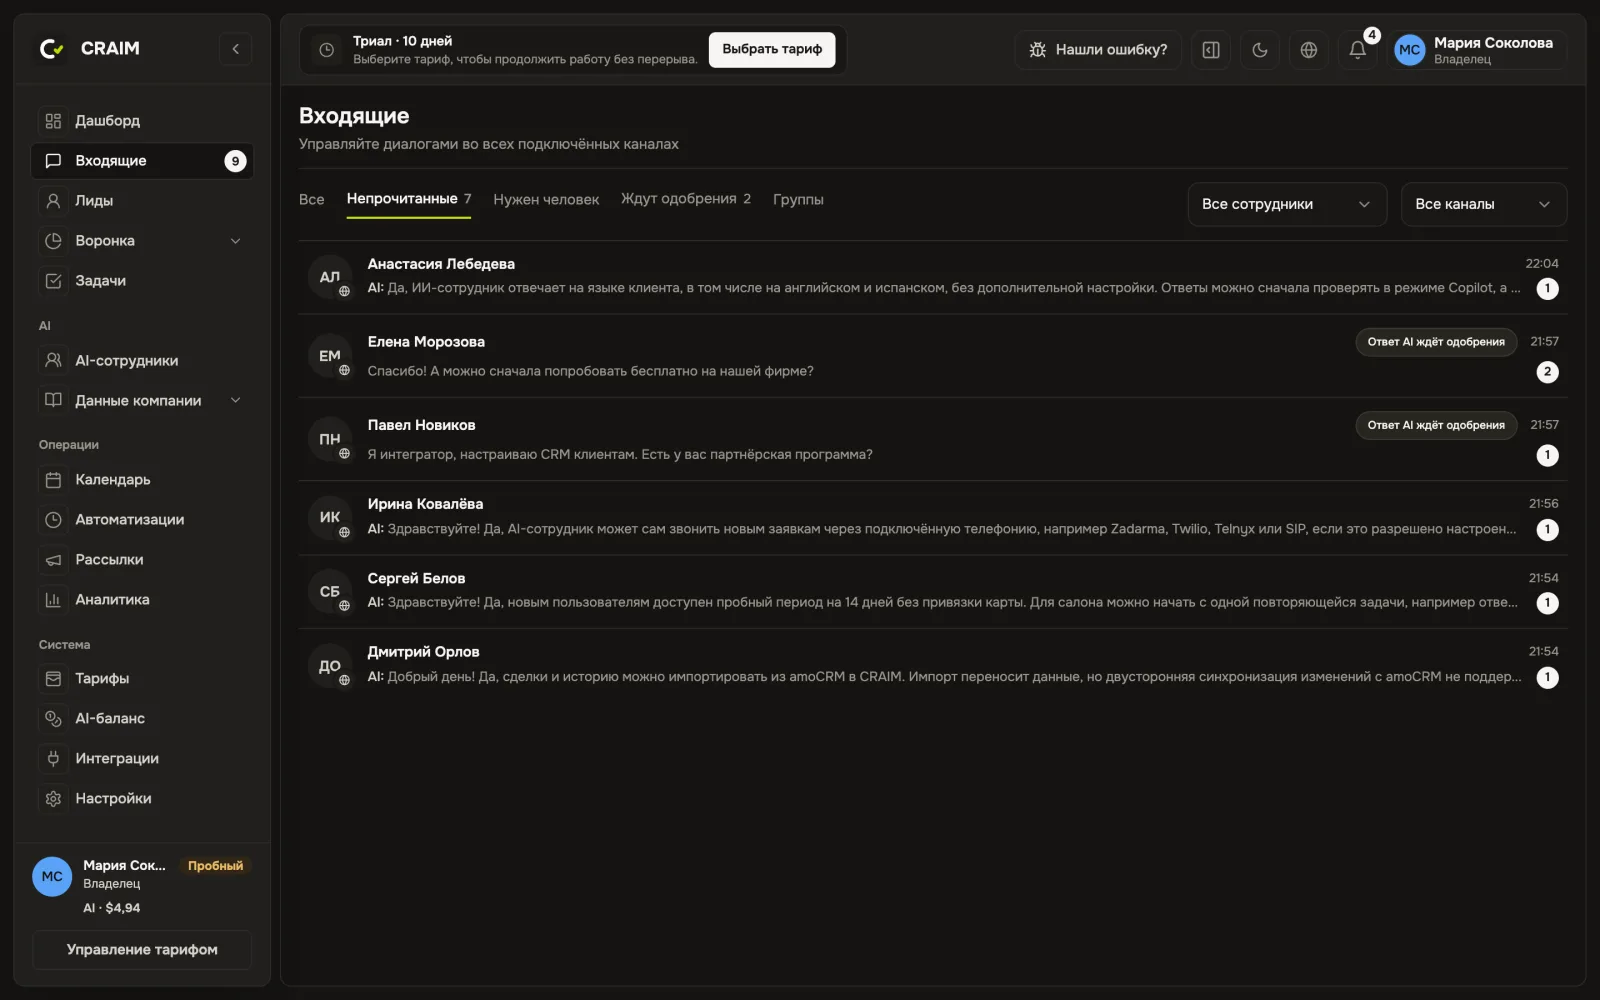Open Лиды section

click(x=142, y=201)
